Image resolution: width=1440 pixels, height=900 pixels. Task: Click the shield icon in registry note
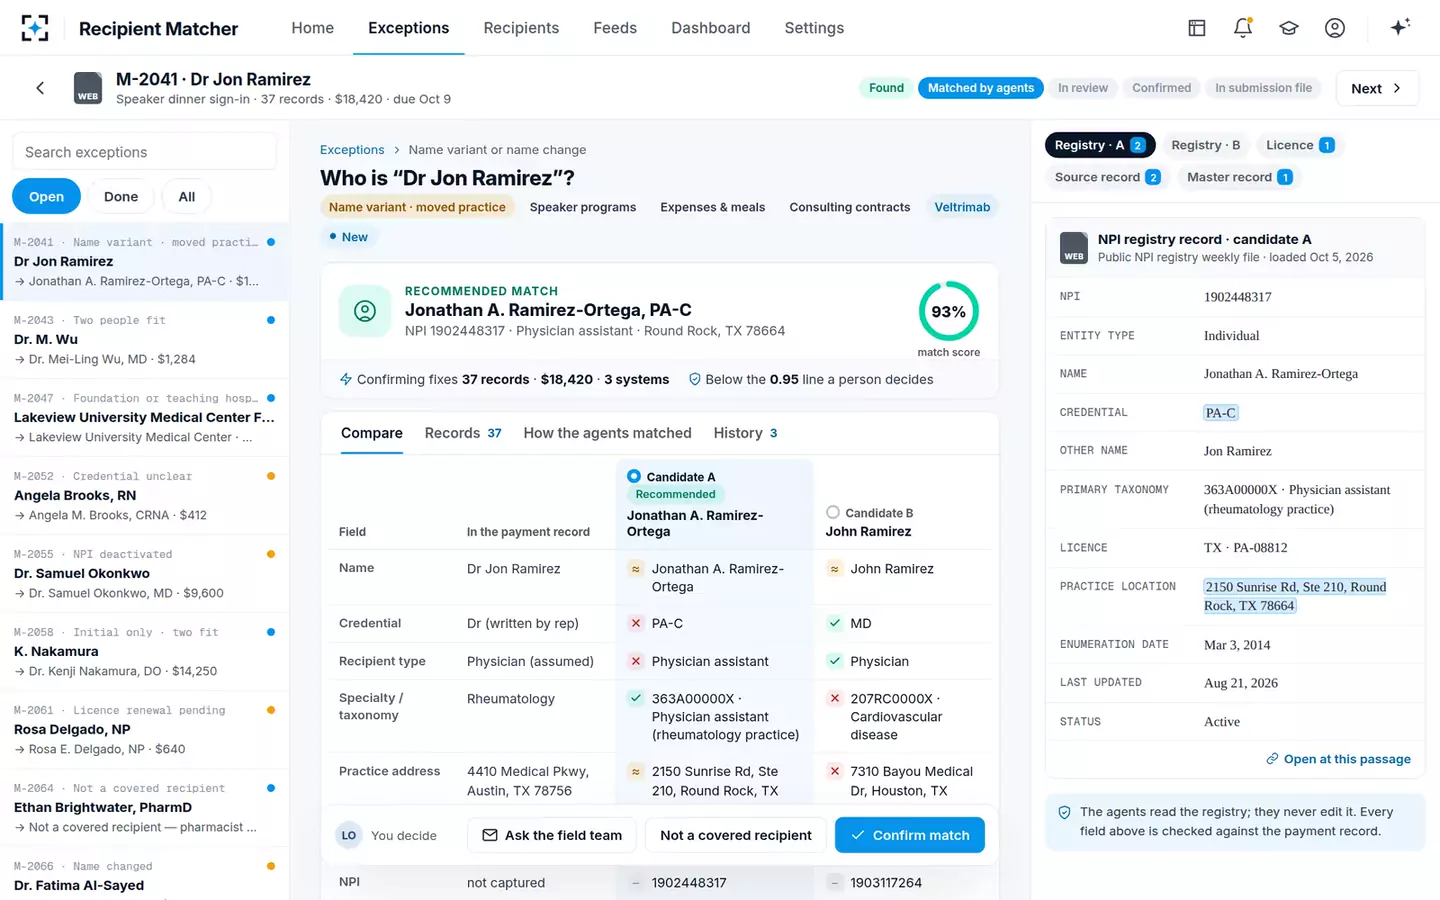(1064, 813)
